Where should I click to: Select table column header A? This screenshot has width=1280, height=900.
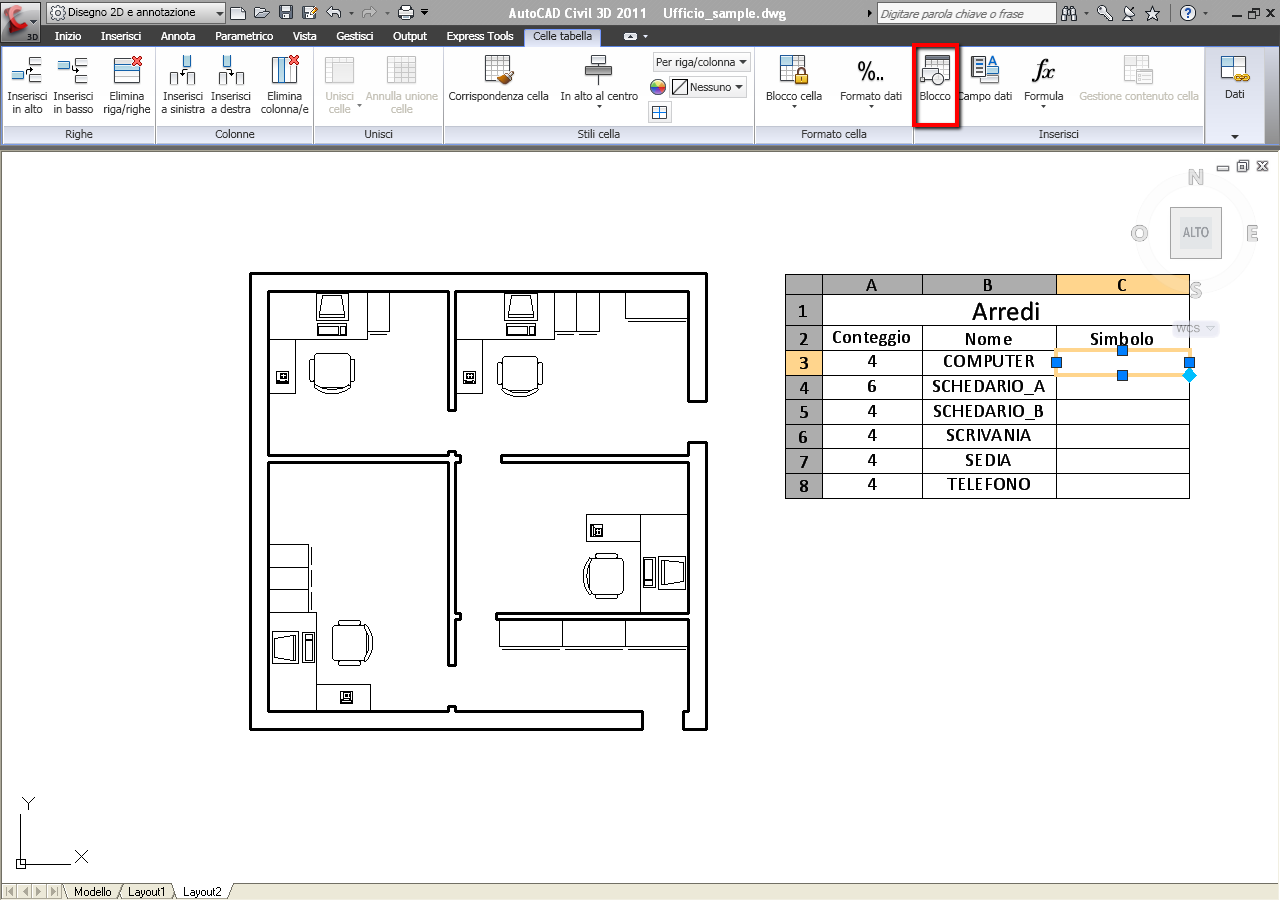[x=872, y=285]
